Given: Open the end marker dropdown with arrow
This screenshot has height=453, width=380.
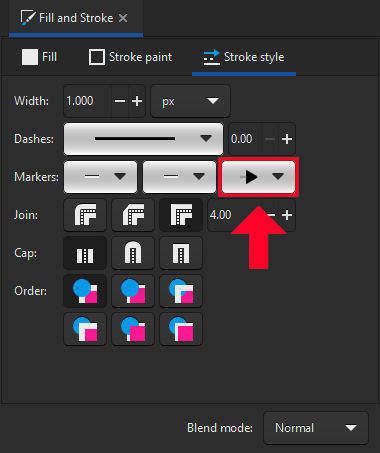Looking at the screenshot, I should pos(258,177).
